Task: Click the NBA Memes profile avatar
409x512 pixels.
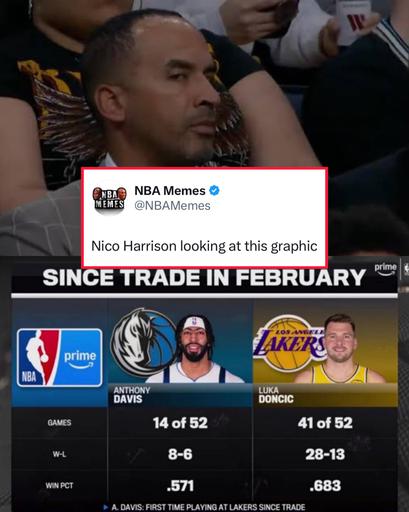Action: [x=110, y=199]
